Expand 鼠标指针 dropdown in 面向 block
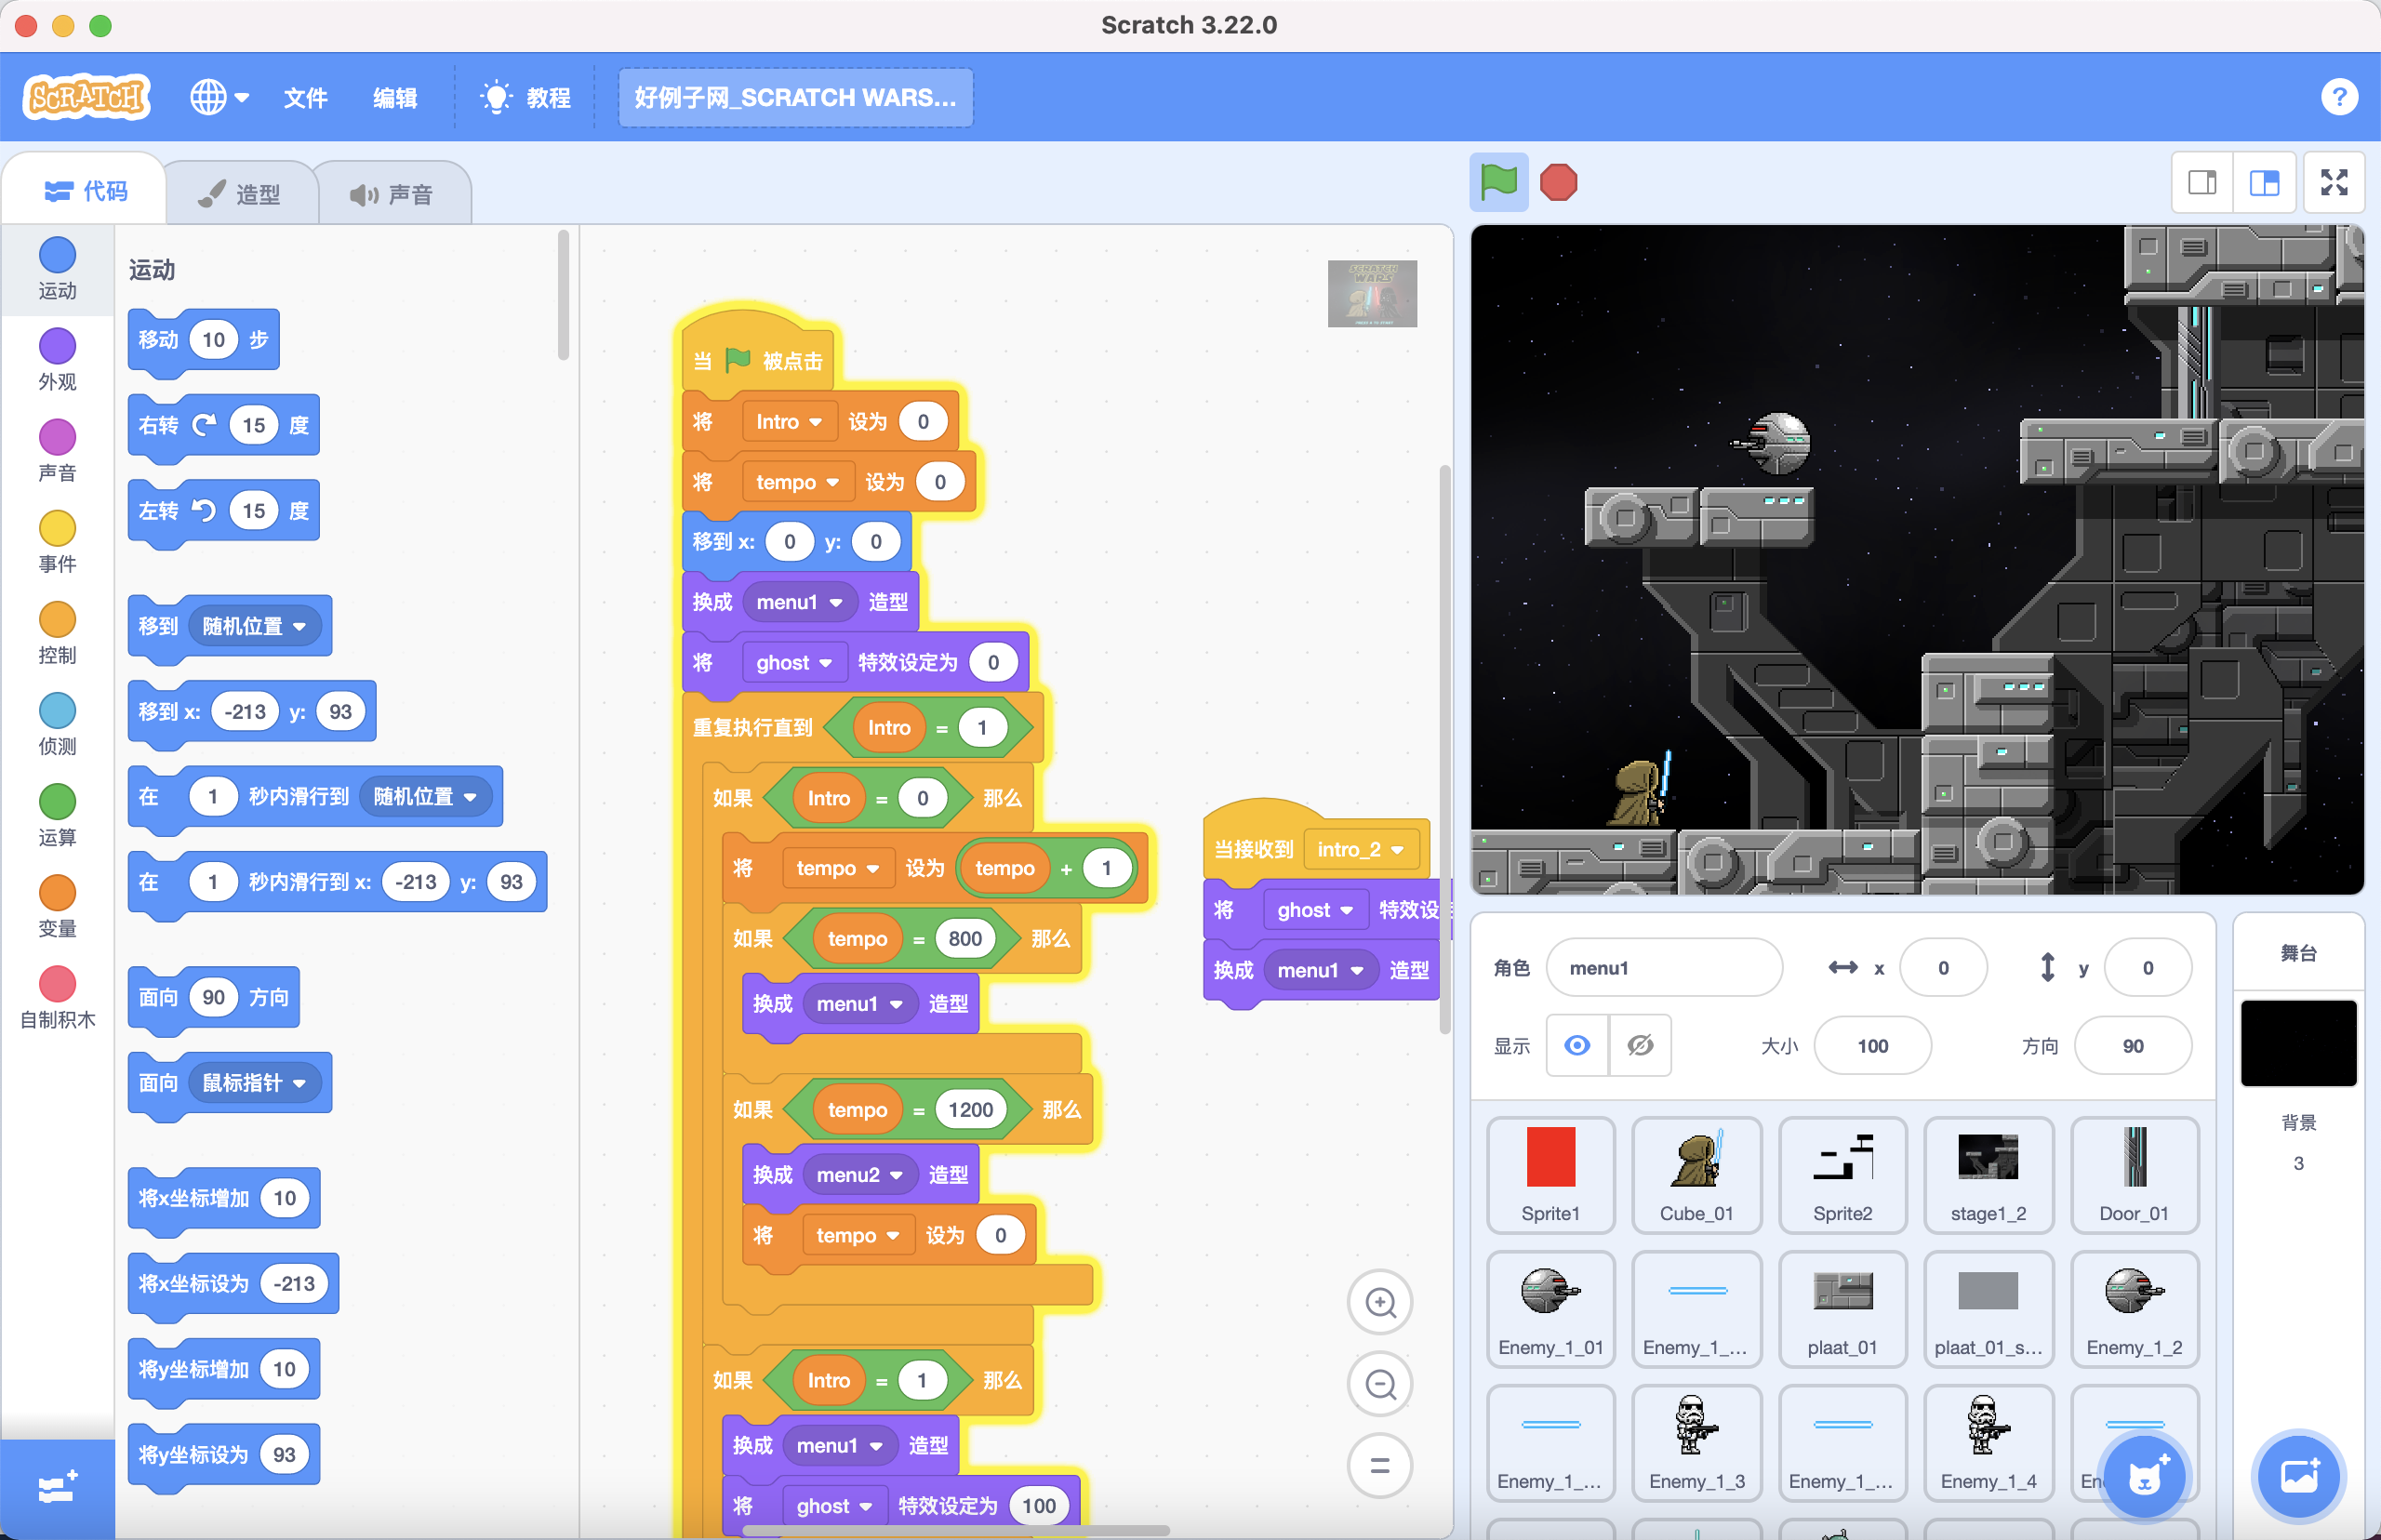The image size is (2381, 1540). point(254,1083)
